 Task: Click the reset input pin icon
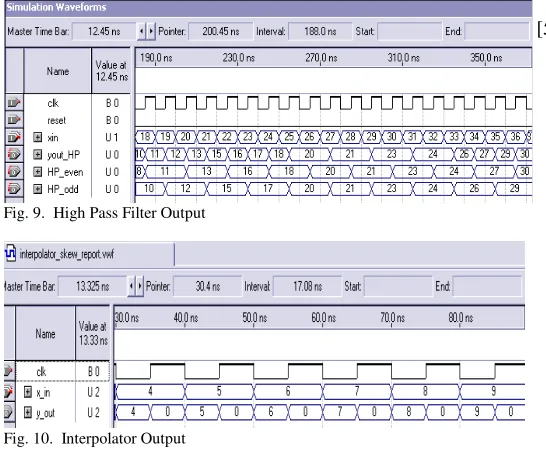(x=14, y=120)
